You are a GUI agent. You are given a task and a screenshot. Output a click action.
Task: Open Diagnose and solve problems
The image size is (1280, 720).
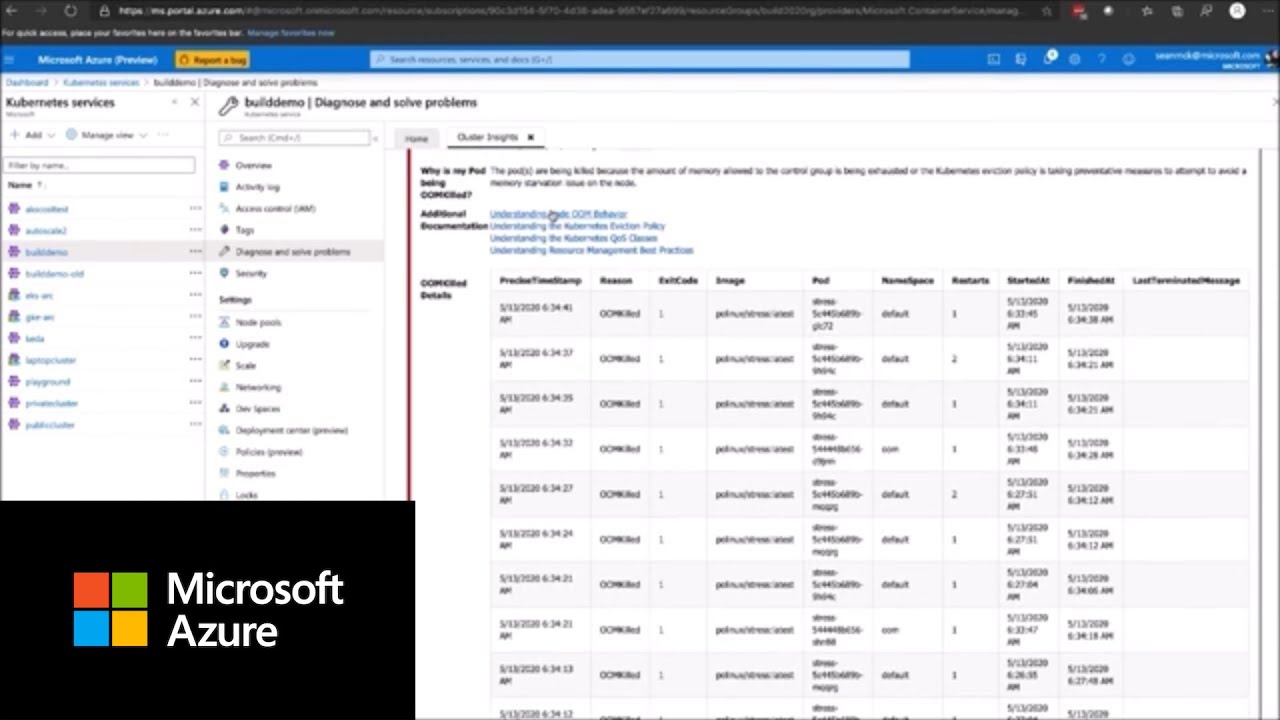293,252
